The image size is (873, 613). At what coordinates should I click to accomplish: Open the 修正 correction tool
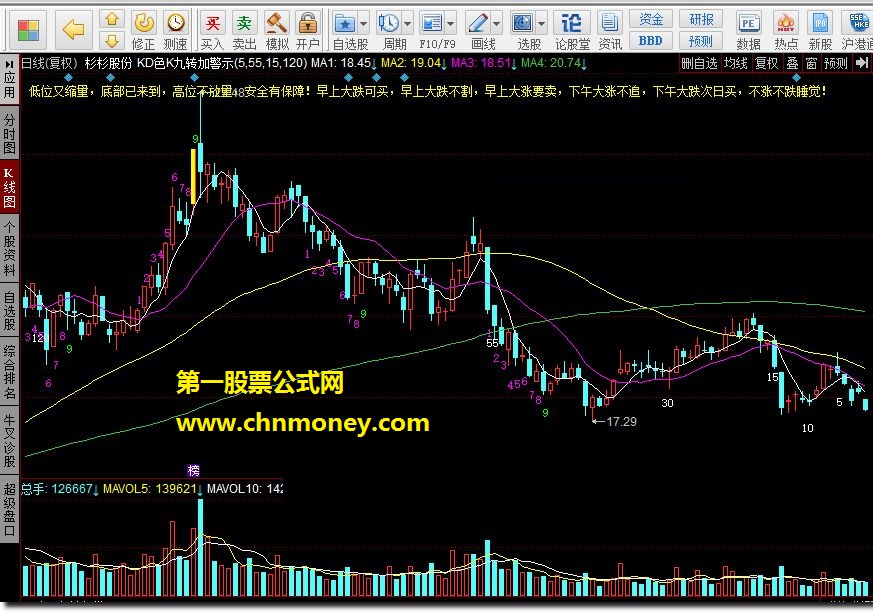144,30
